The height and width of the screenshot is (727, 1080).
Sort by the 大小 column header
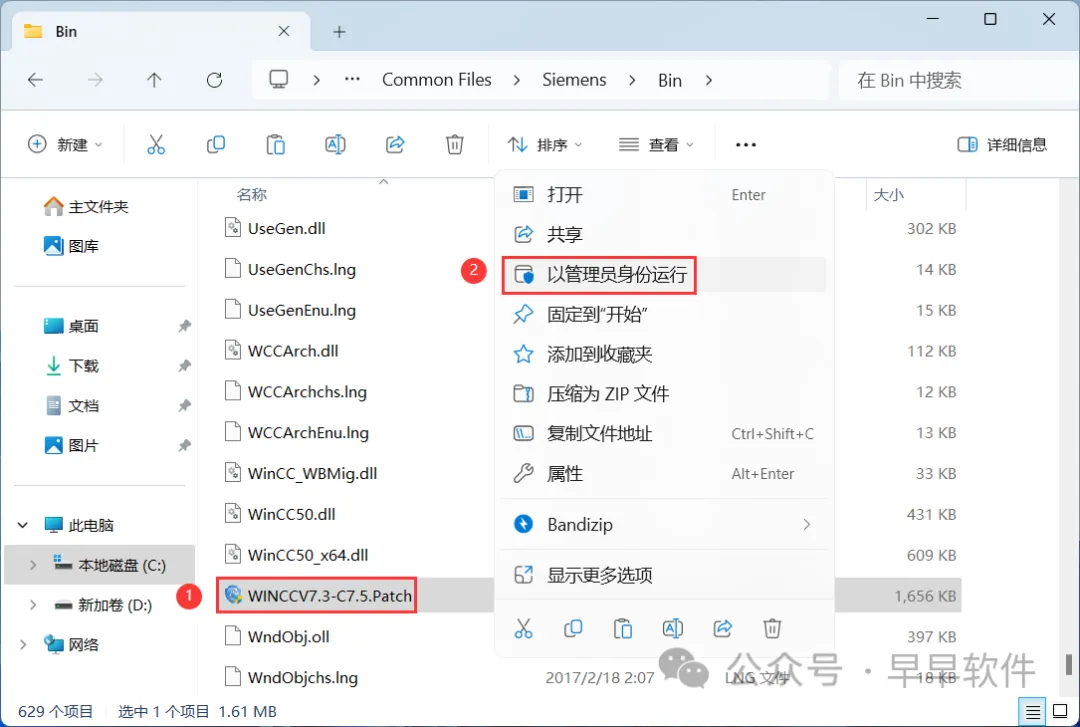click(x=889, y=195)
